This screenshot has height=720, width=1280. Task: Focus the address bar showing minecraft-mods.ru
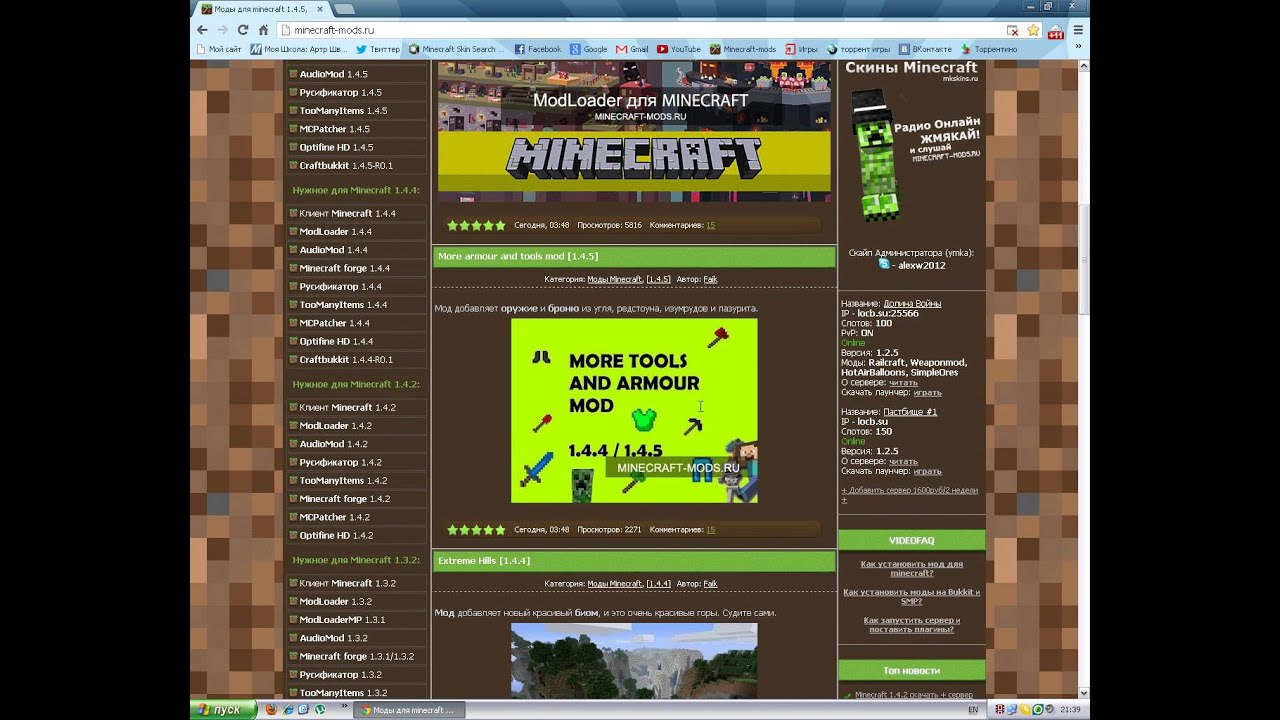[x=640, y=30]
